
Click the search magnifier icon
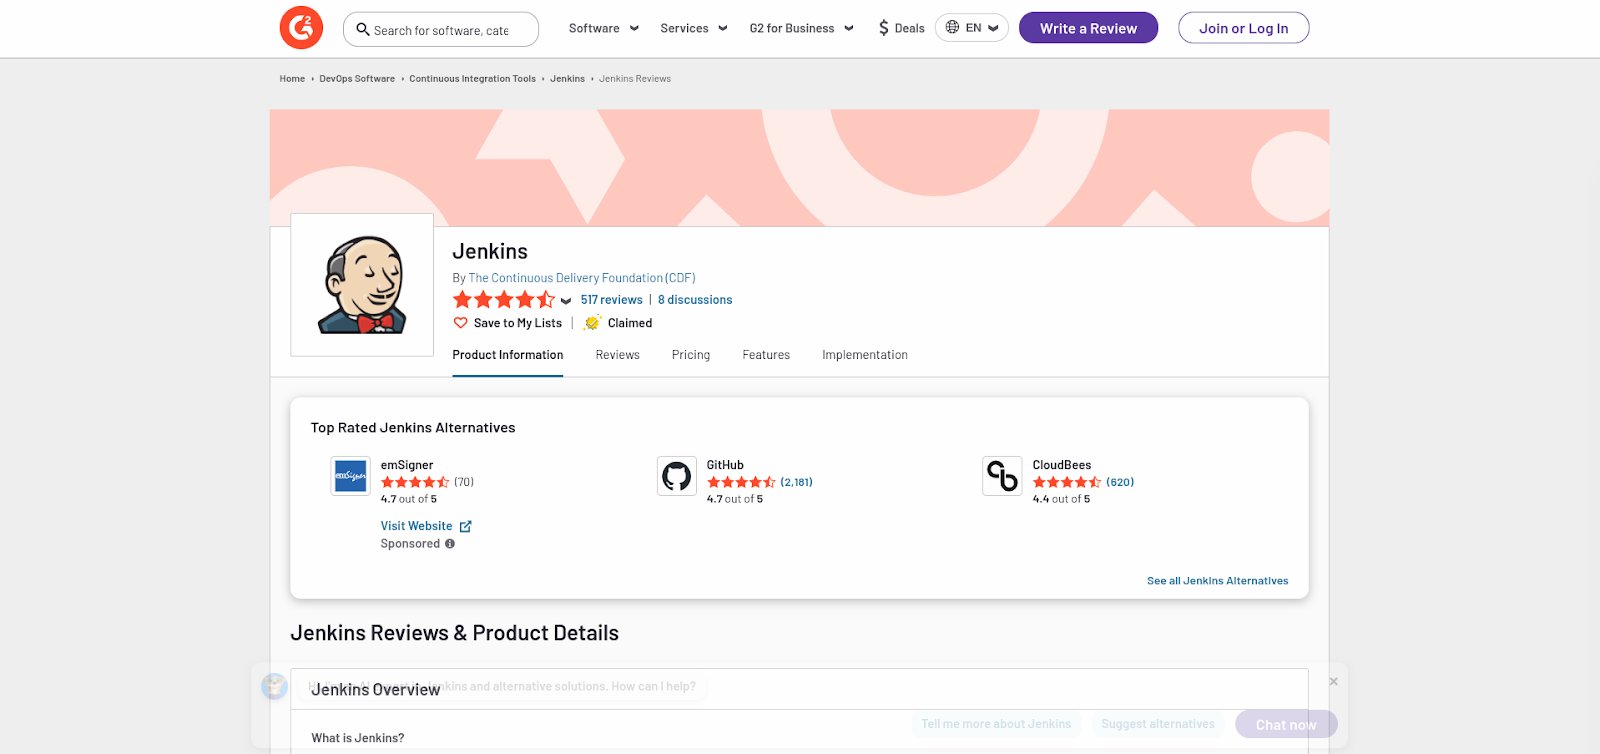(x=363, y=30)
